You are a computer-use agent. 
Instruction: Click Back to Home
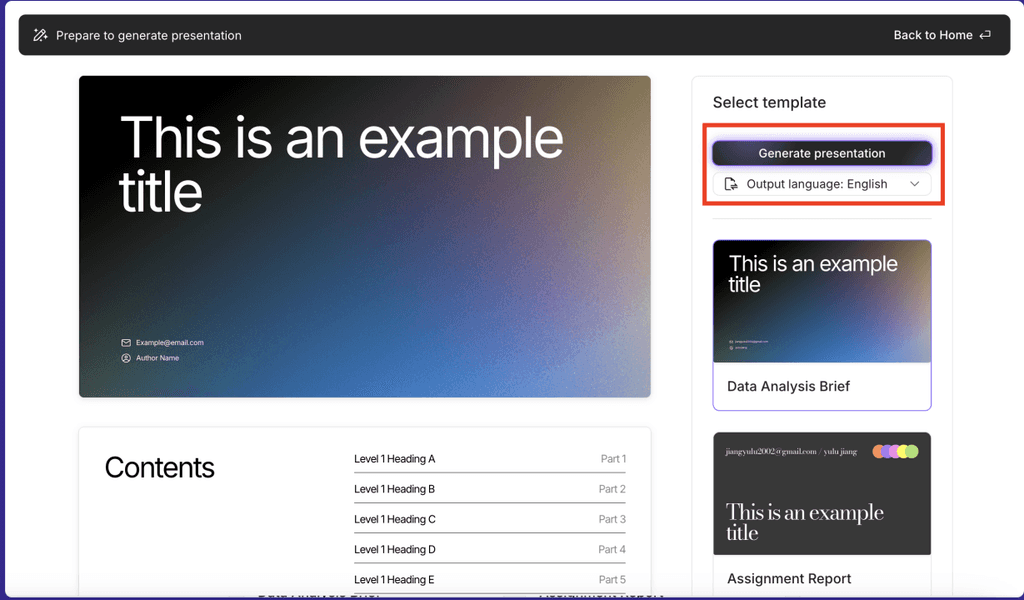pyautogui.click(x=932, y=35)
